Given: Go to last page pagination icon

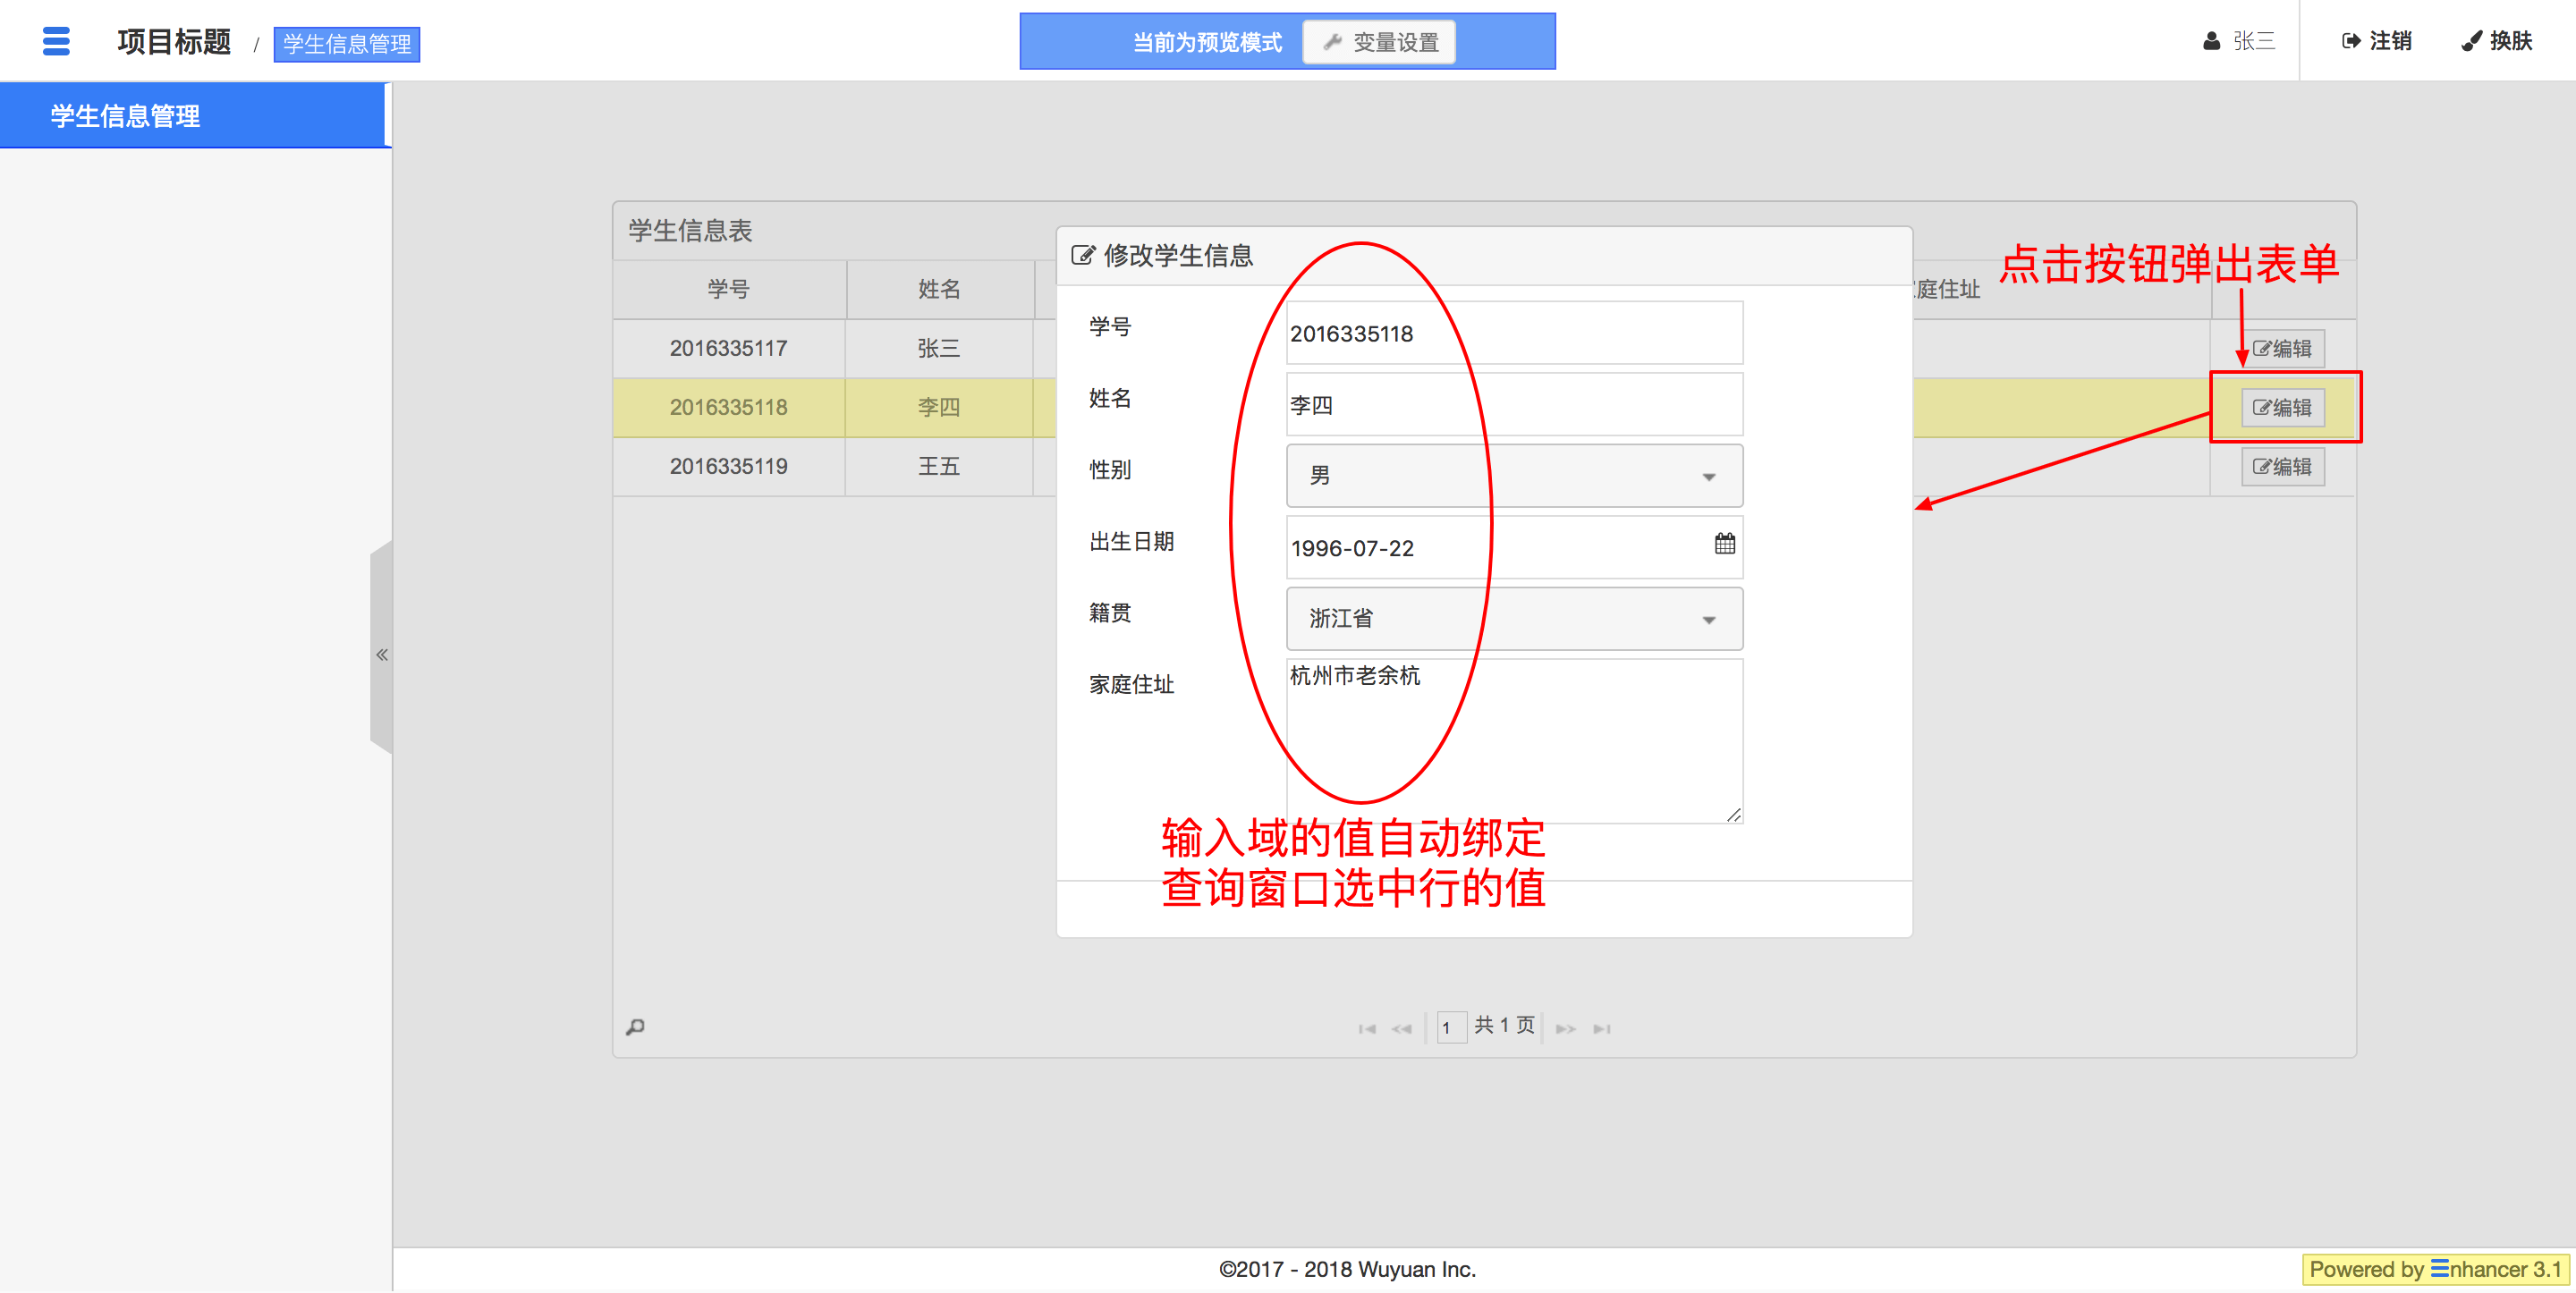Looking at the screenshot, I should coord(1601,1028).
